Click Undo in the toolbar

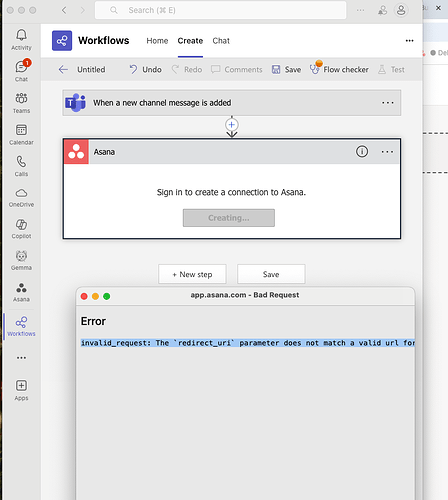click(x=145, y=69)
